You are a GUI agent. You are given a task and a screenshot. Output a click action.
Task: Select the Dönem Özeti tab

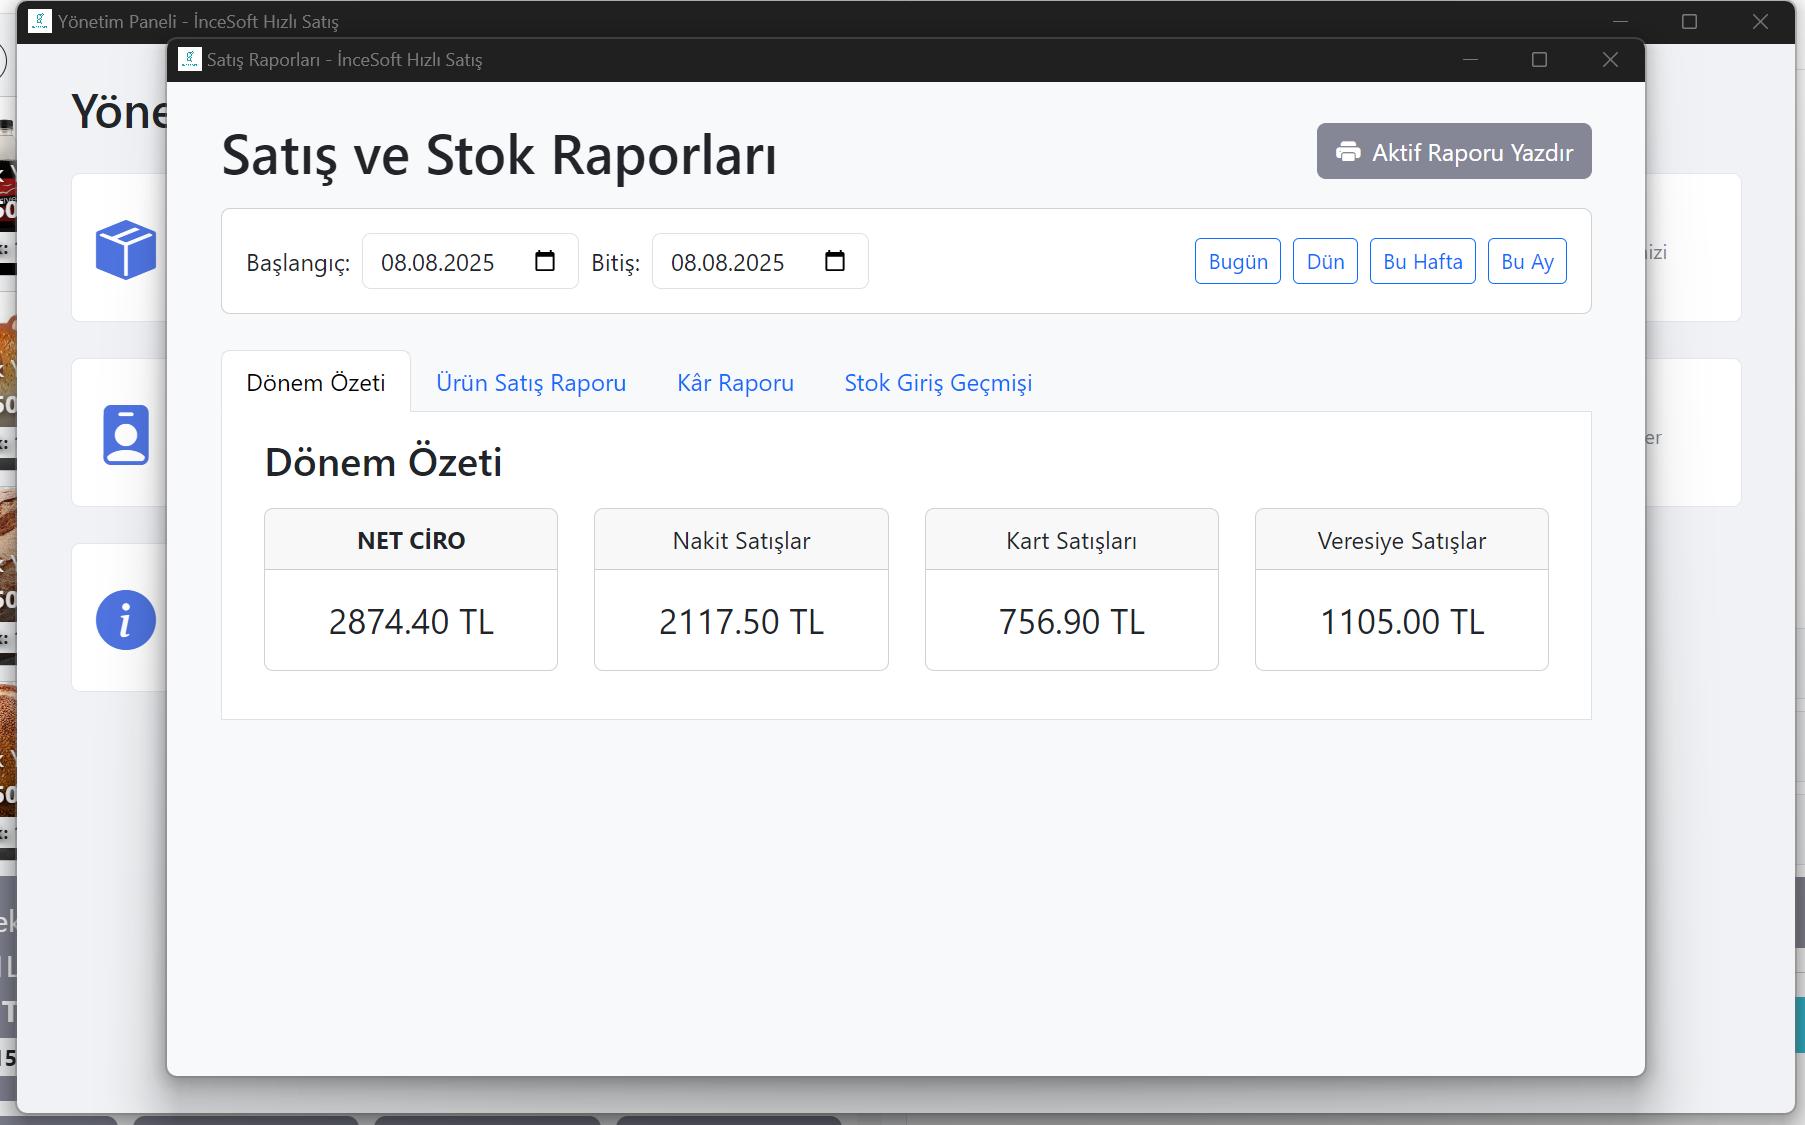pos(316,383)
